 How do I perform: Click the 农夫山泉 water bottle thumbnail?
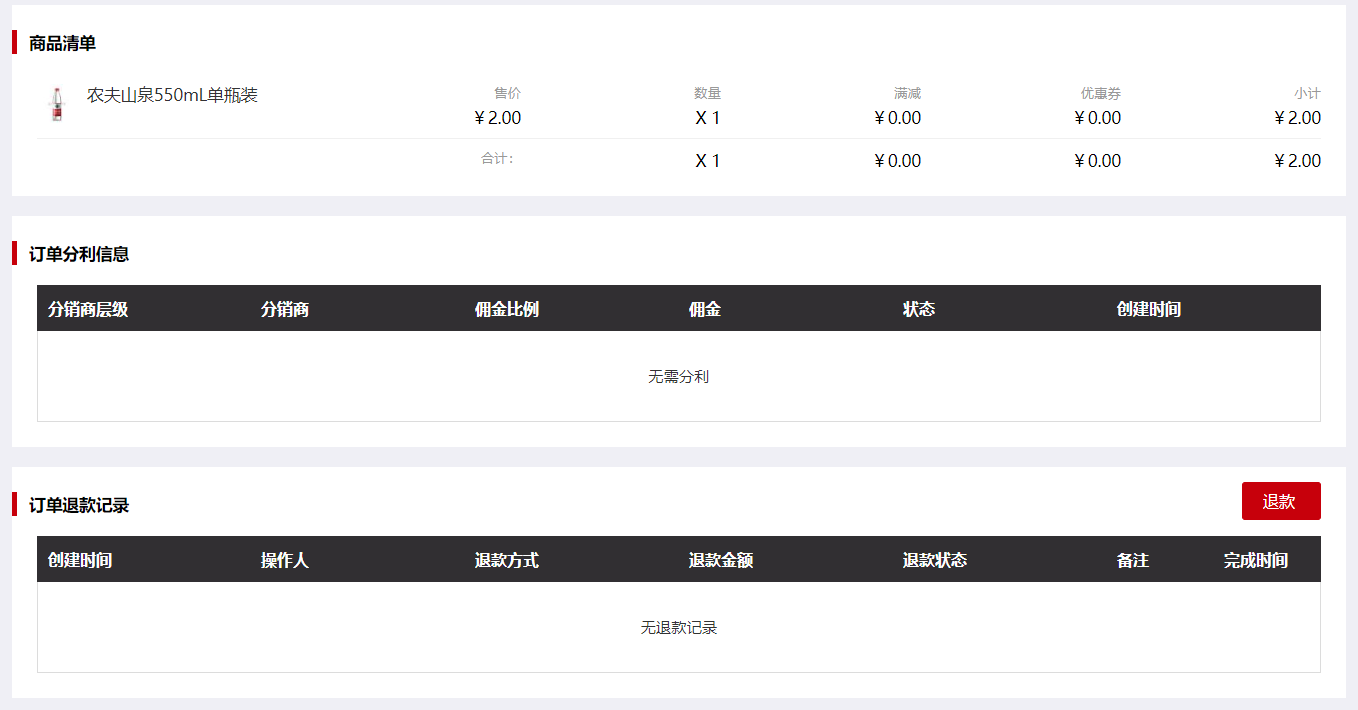tap(57, 104)
